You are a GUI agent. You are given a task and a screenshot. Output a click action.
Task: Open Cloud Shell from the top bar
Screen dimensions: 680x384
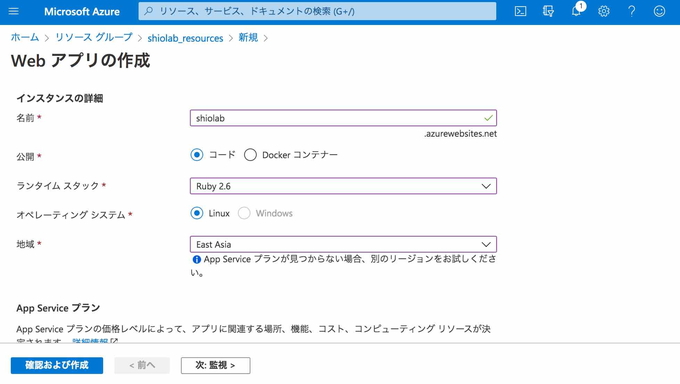click(x=520, y=11)
